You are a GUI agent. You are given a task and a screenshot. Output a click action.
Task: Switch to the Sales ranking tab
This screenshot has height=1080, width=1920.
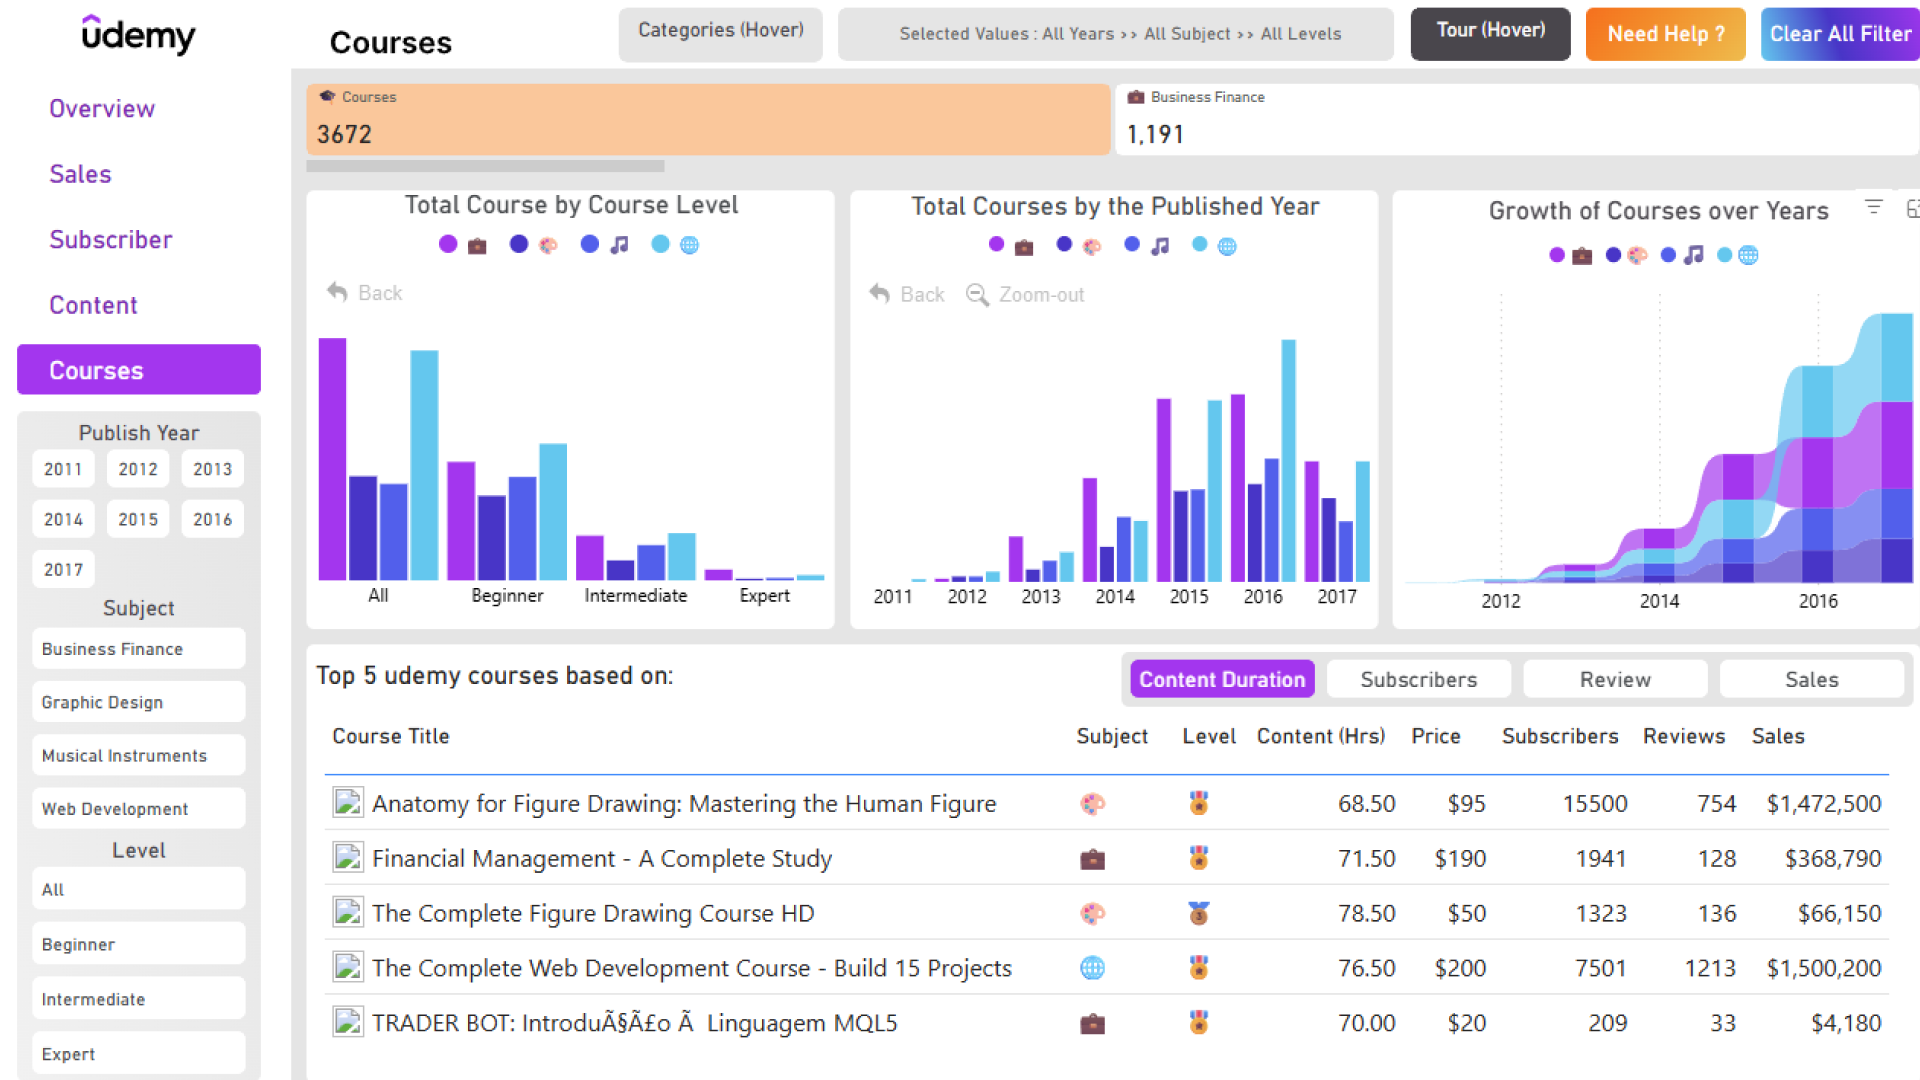point(1811,679)
